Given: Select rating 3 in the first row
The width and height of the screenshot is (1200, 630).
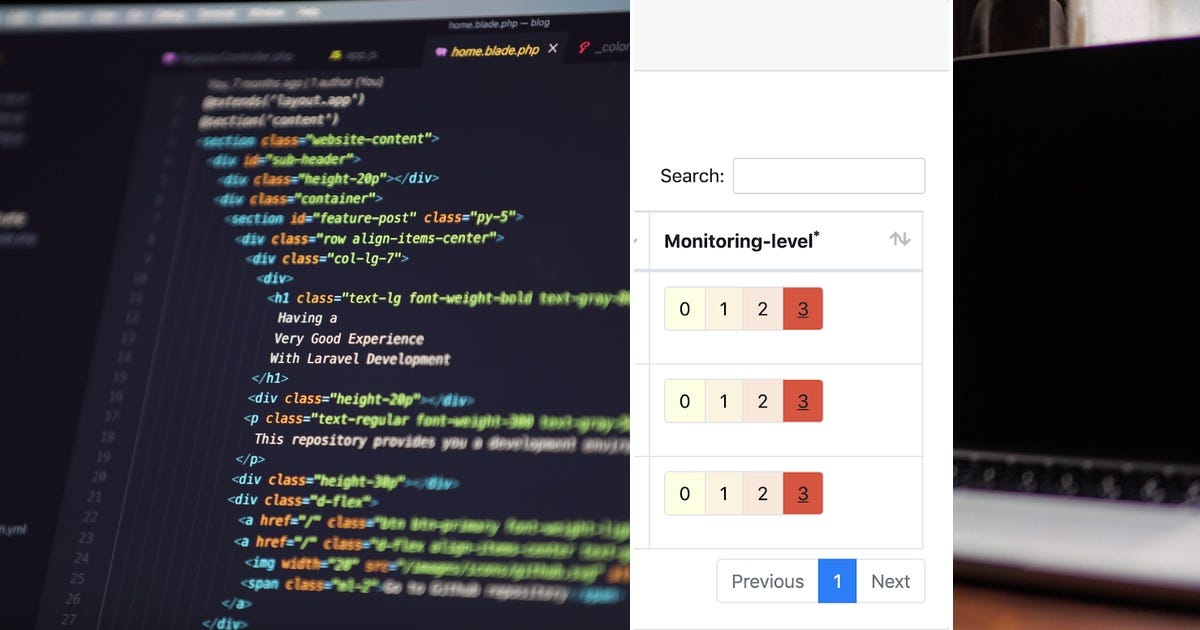Looking at the screenshot, I should coord(802,308).
